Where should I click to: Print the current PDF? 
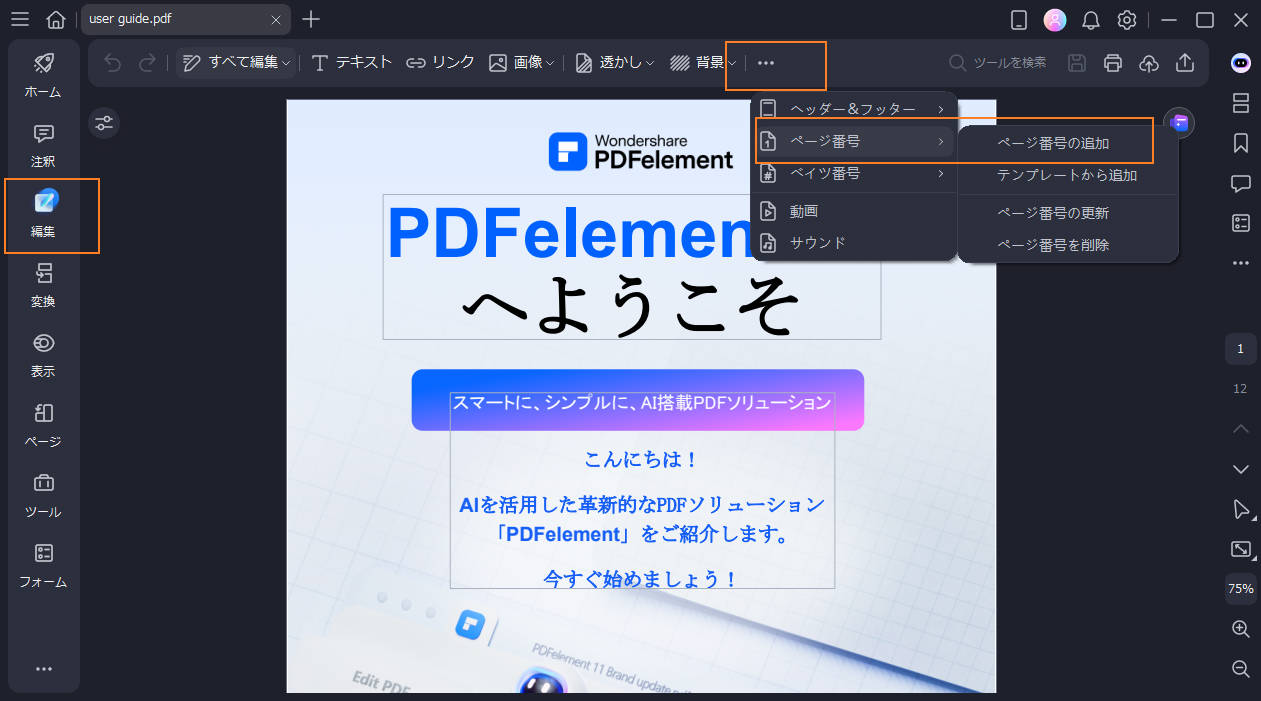pos(1113,62)
